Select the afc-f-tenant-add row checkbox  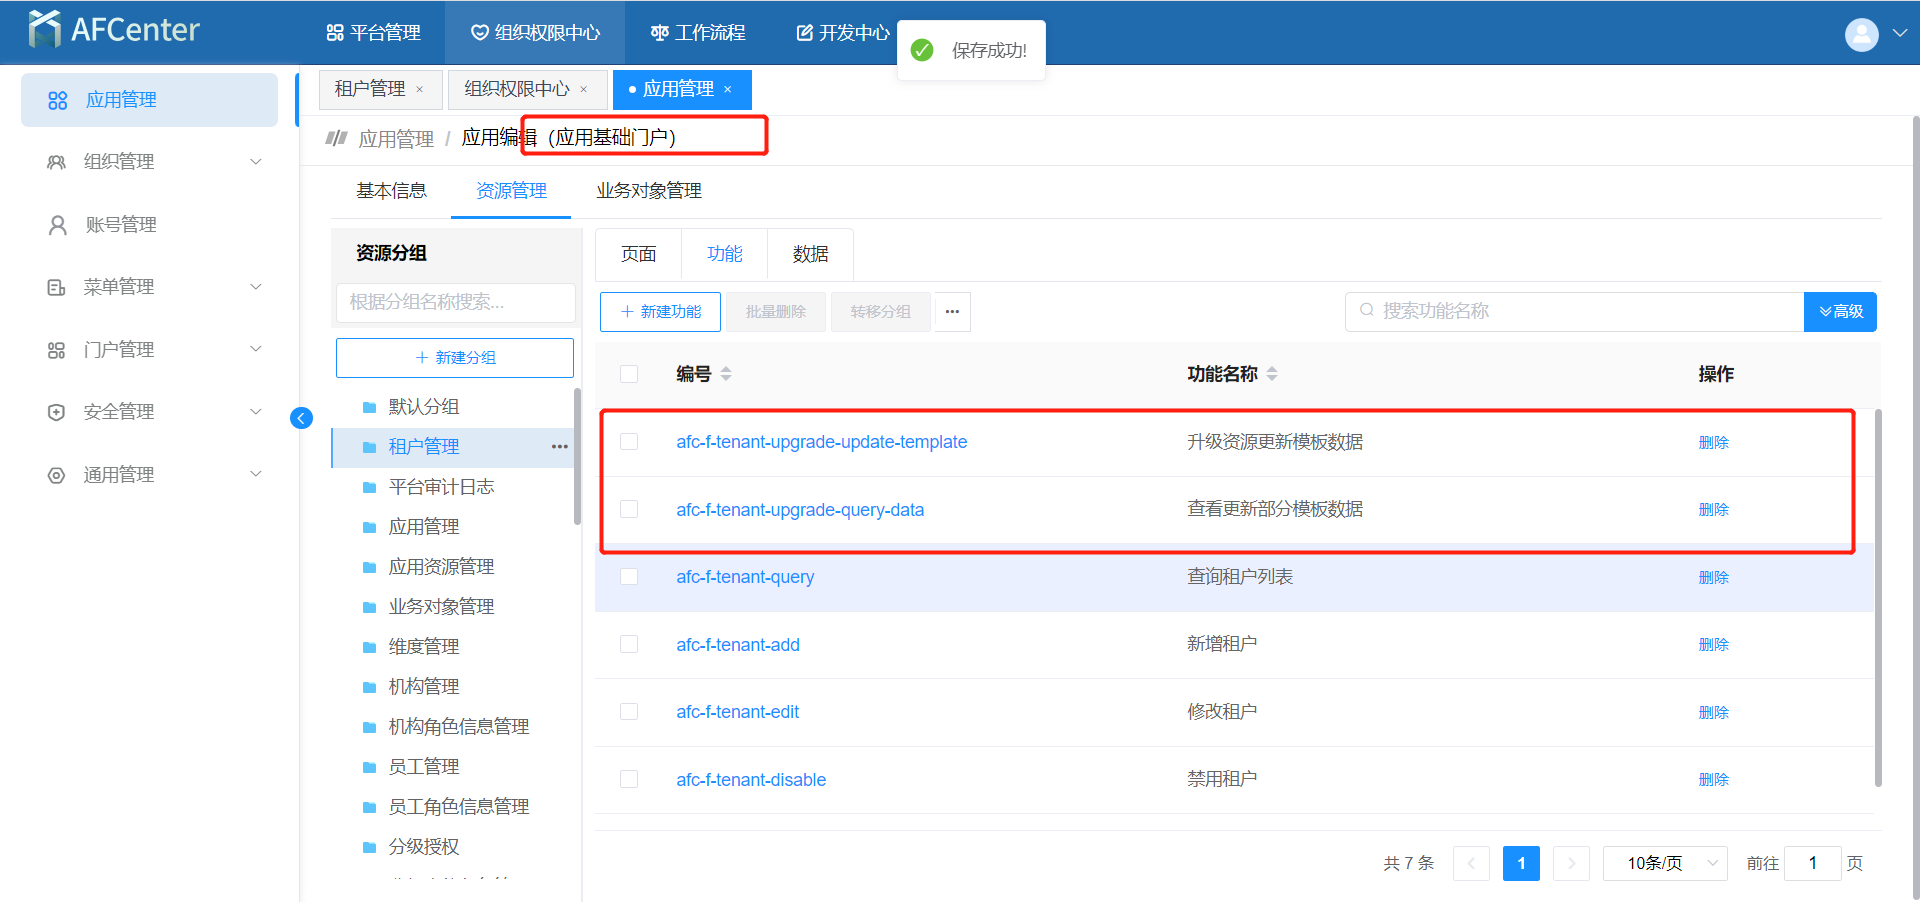click(629, 645)
